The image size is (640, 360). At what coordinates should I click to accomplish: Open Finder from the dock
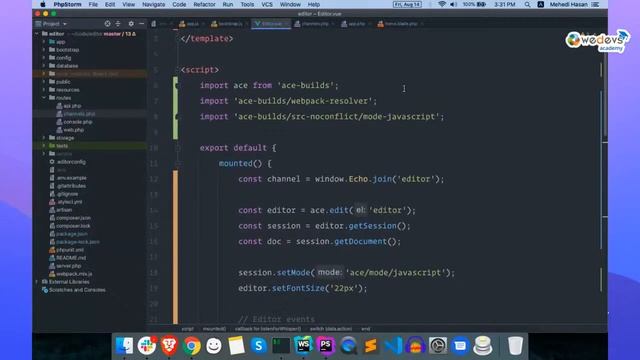tap(124, 346)
